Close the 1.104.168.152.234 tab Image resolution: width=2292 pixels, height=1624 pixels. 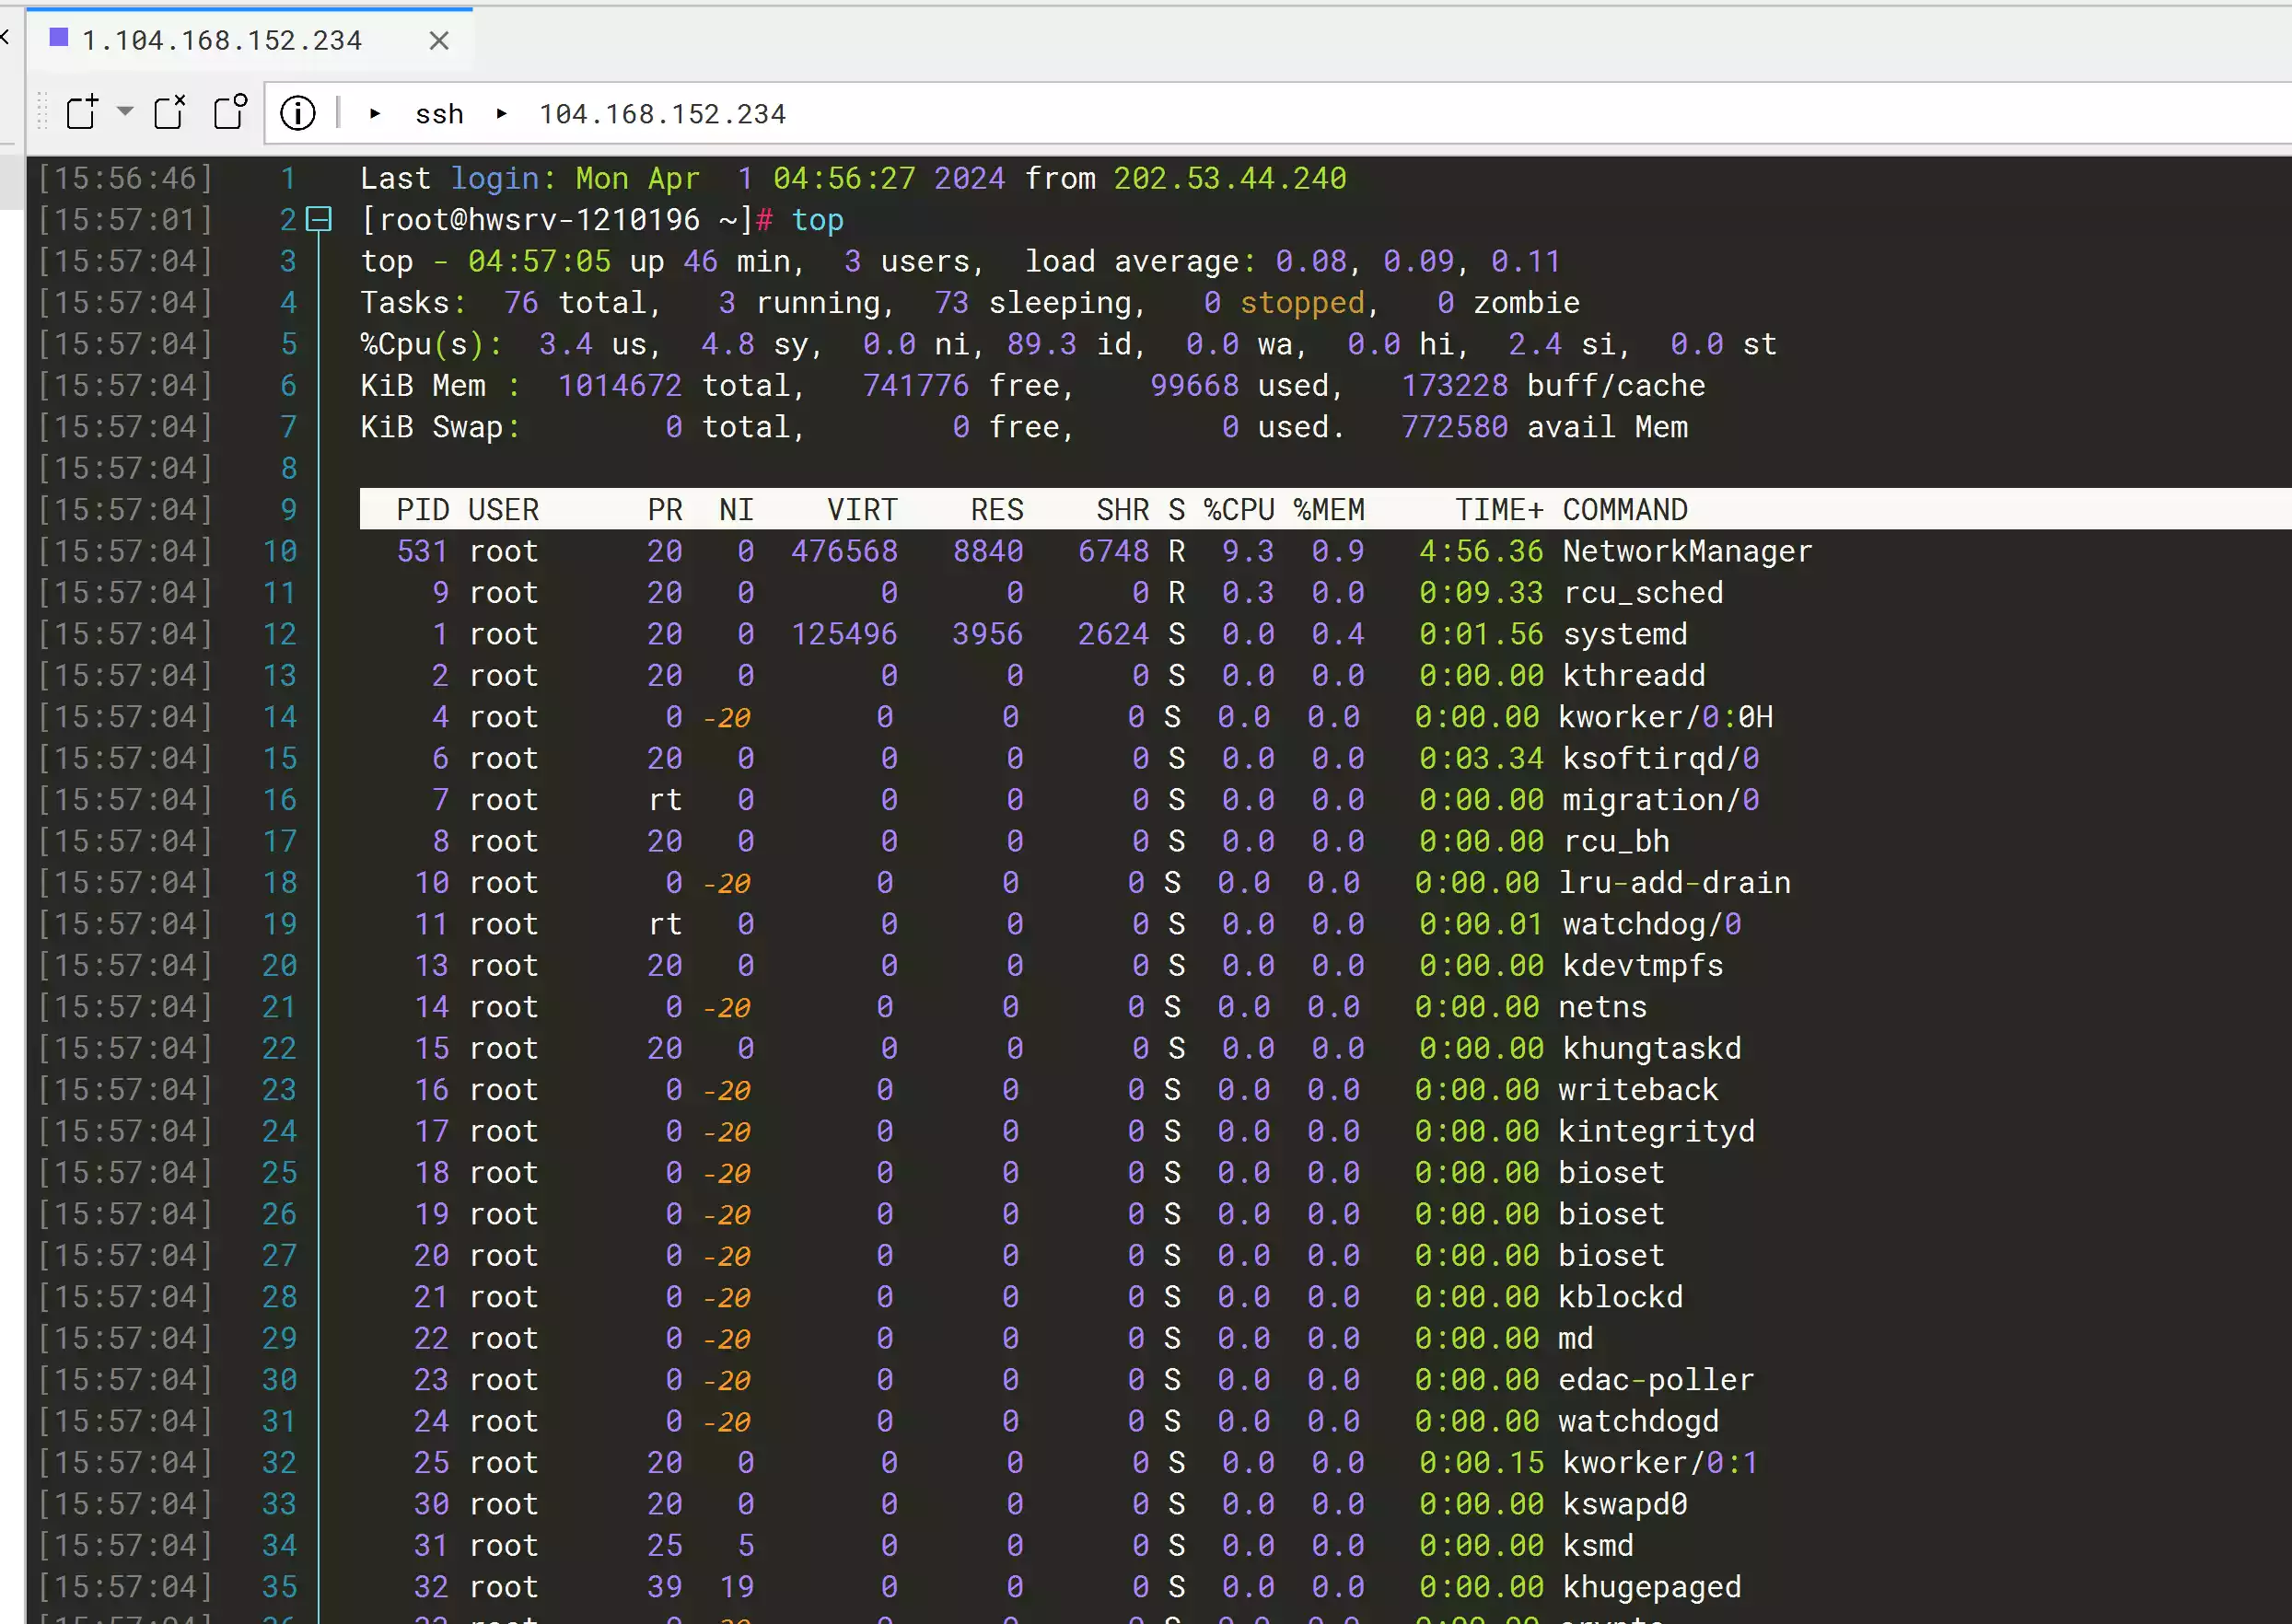coord(439,40)
